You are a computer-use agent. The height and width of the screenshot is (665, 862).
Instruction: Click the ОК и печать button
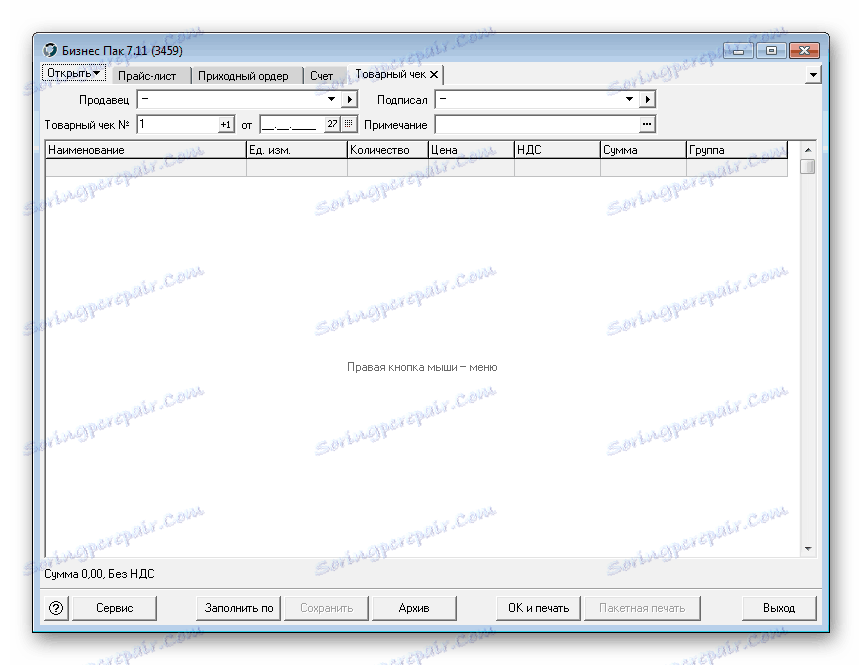[538, 607]
